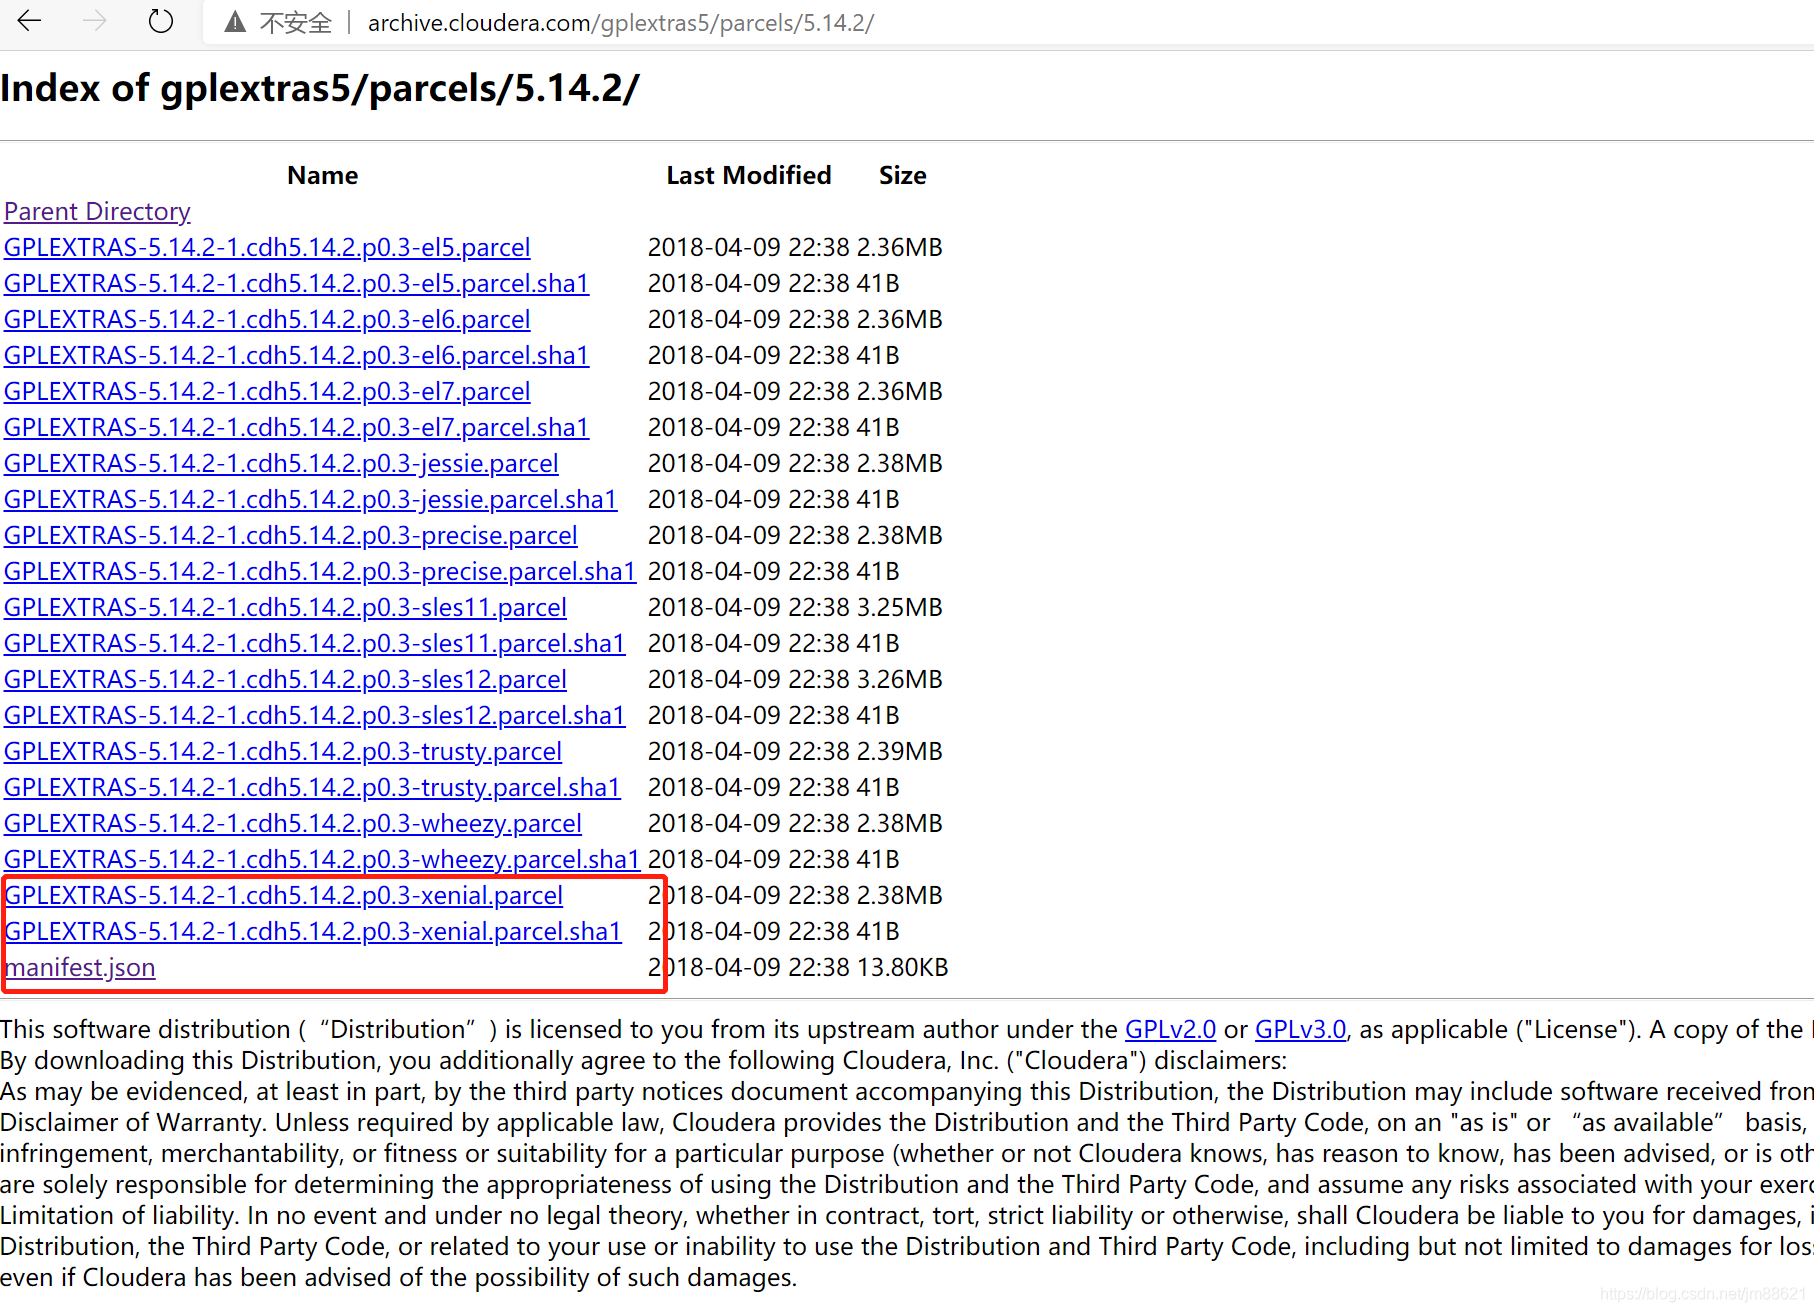Download the sles12.parcel file

tap(285, 680)
